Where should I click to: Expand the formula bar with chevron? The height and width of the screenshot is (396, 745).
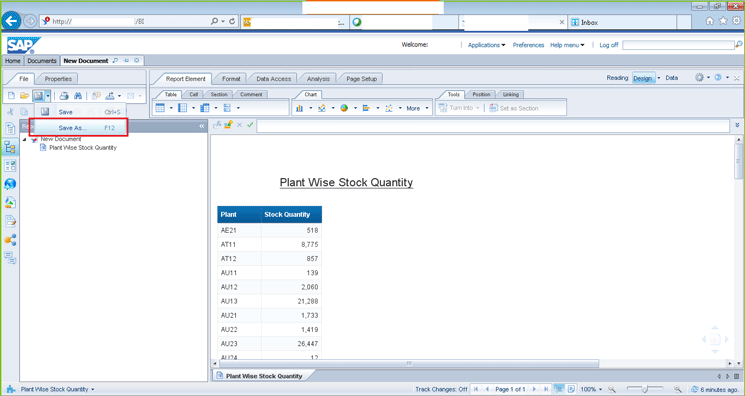[737, 125]
